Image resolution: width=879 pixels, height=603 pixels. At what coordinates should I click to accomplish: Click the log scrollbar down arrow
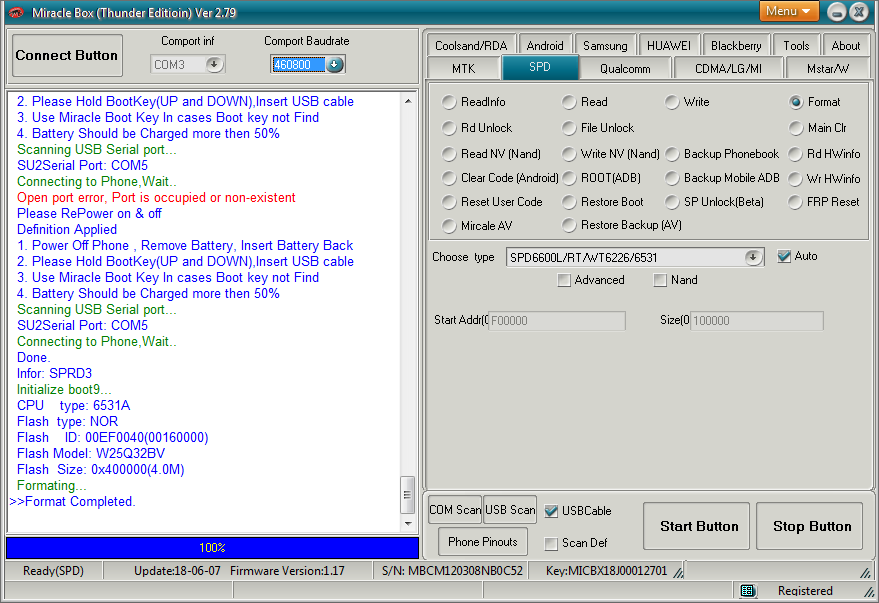408,523
